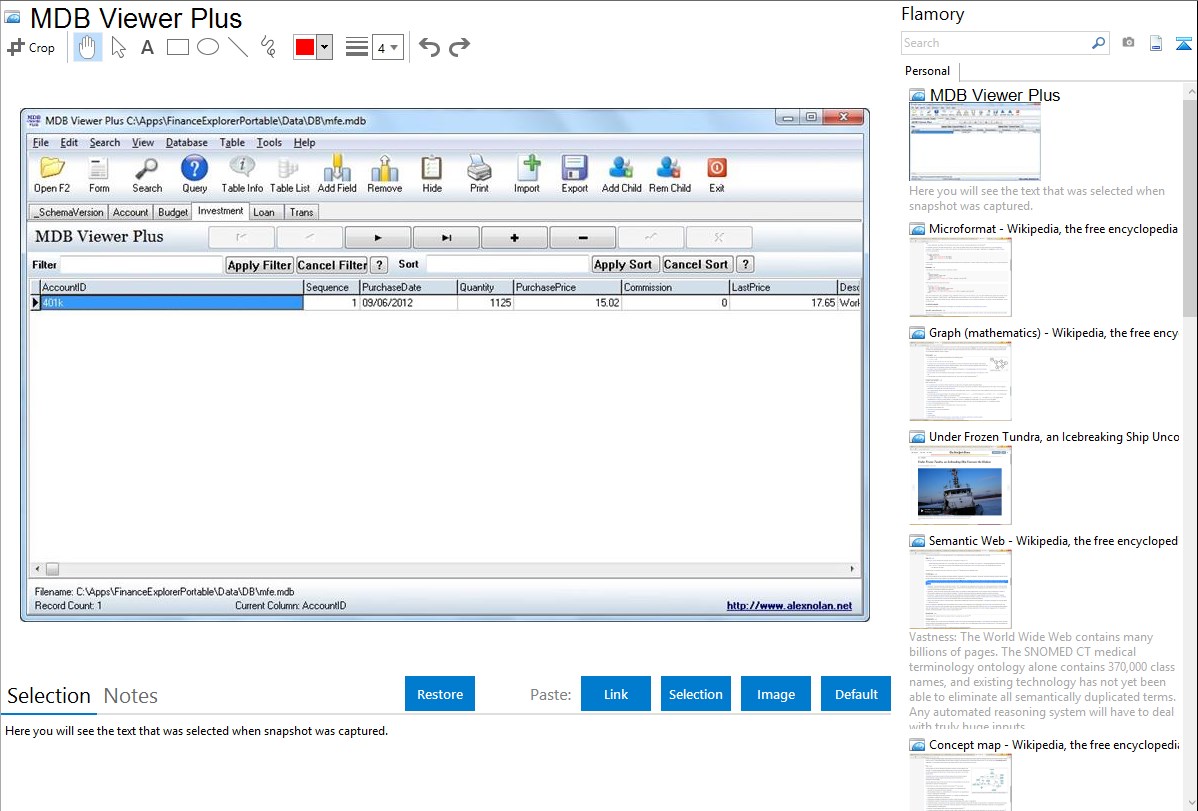Switch to the Loan table tab
The width and height of the screenshot is (1198, 811).
tap(264, 212)
